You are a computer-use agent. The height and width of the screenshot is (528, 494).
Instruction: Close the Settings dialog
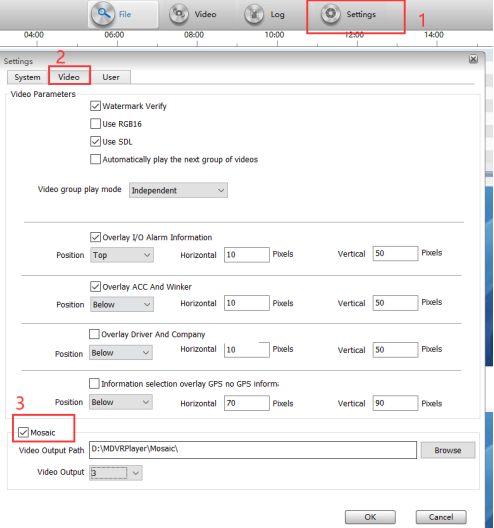pyautogui.click(x=473, y=59)
